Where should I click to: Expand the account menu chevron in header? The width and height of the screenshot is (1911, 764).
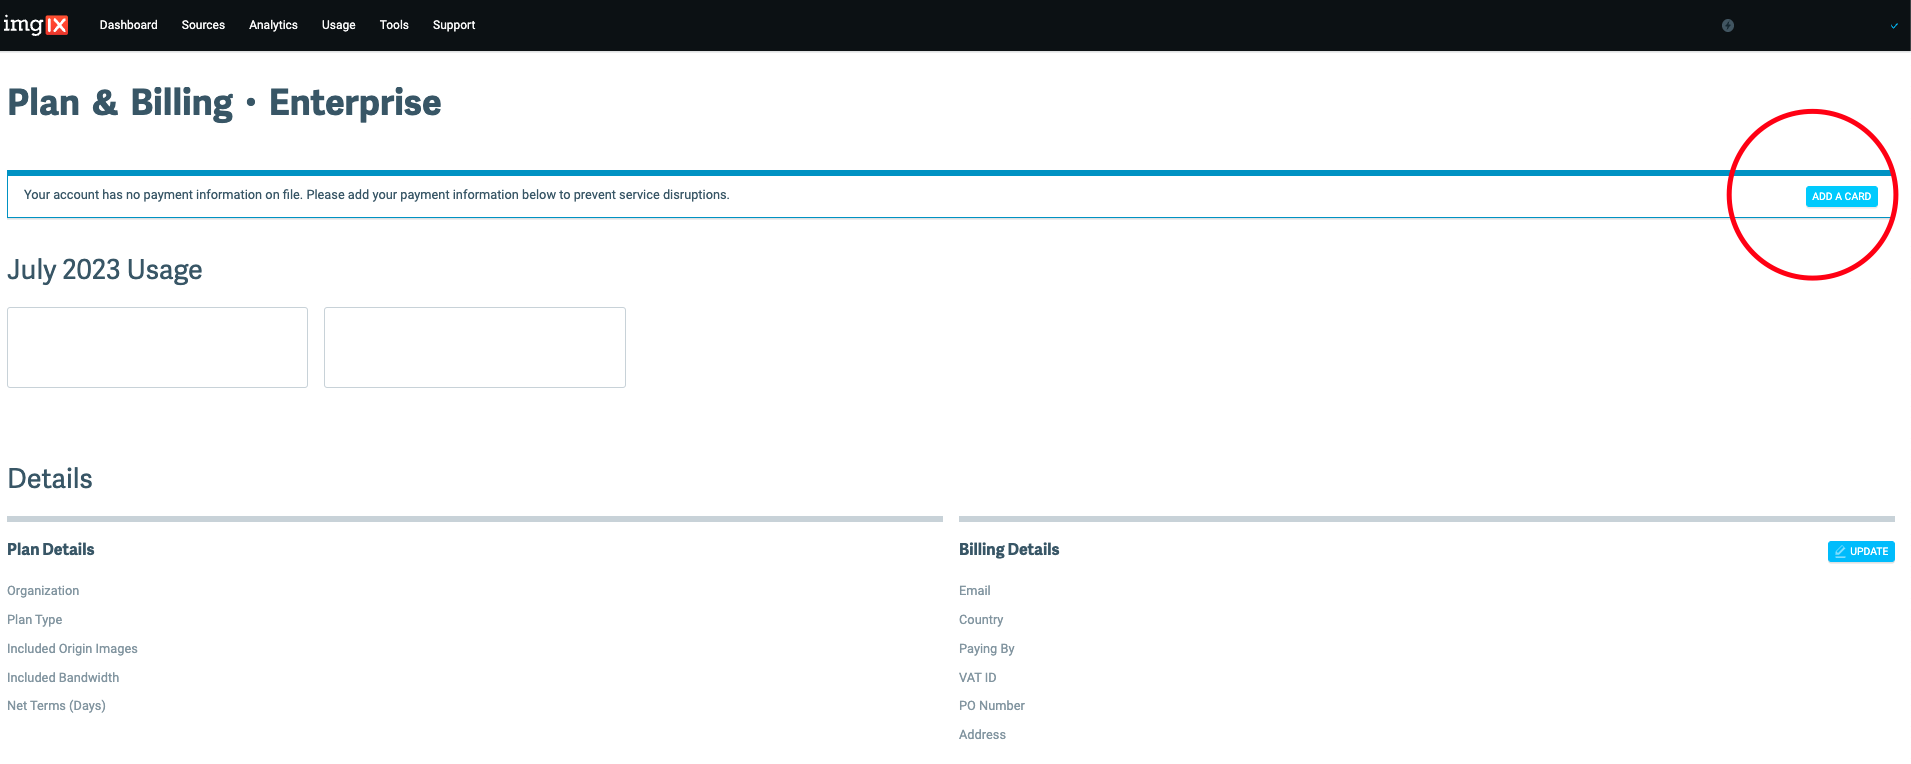point(1893,26)
